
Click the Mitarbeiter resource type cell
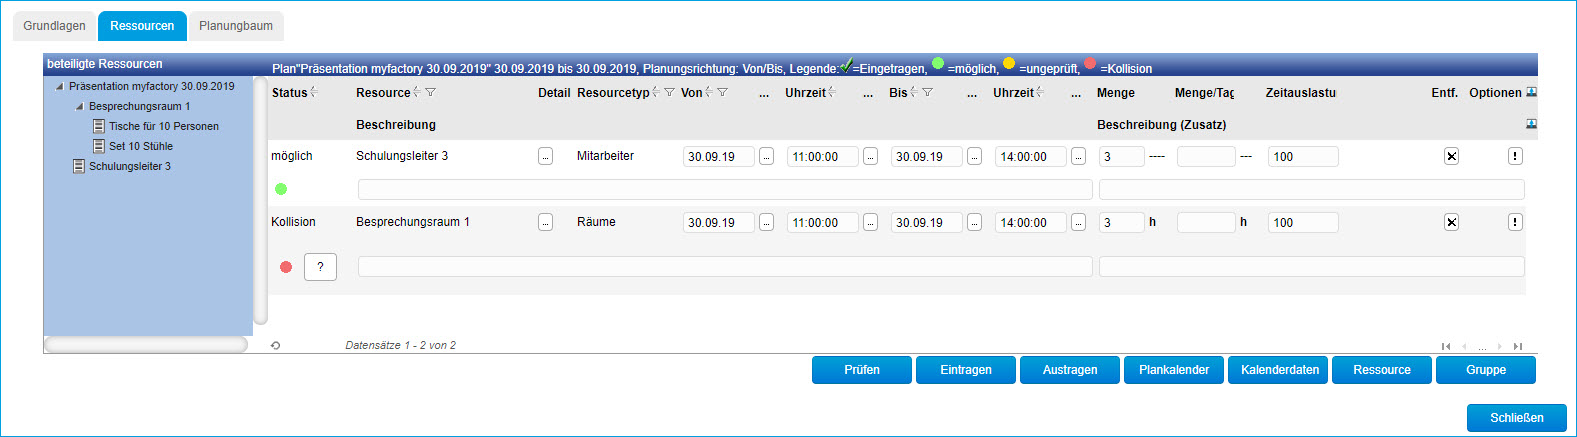click(x=605, y=156)
